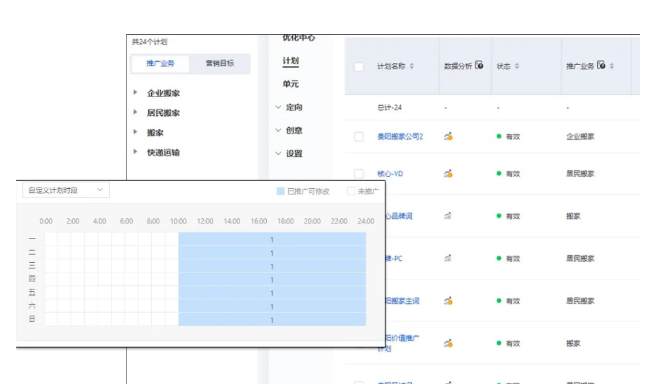The height and width of the screenshot is (391, 663).
Task: Open data analysis icon in last 搬家 row
Action: coord(448,343)
